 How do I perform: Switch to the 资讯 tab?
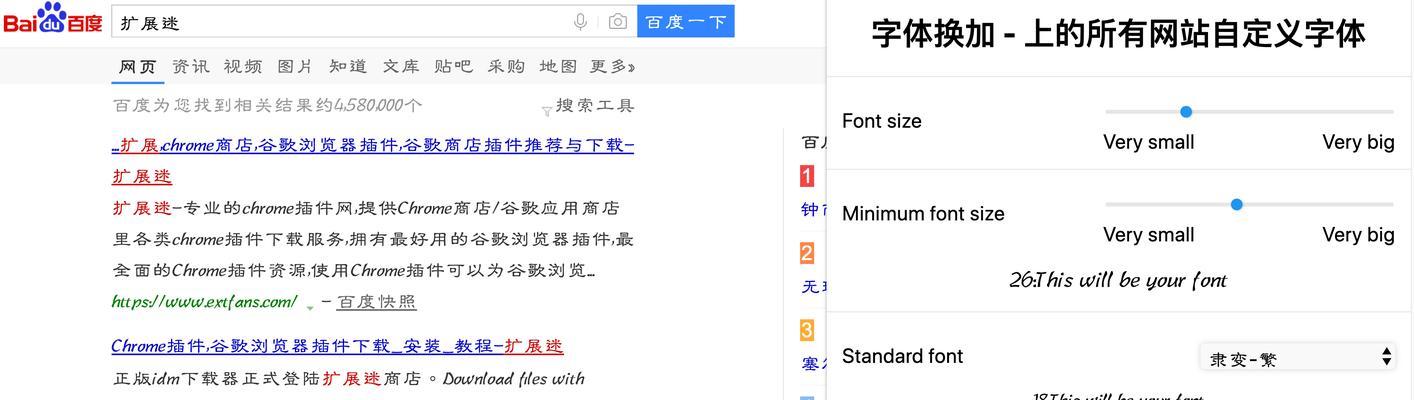[x=191, y=66]
